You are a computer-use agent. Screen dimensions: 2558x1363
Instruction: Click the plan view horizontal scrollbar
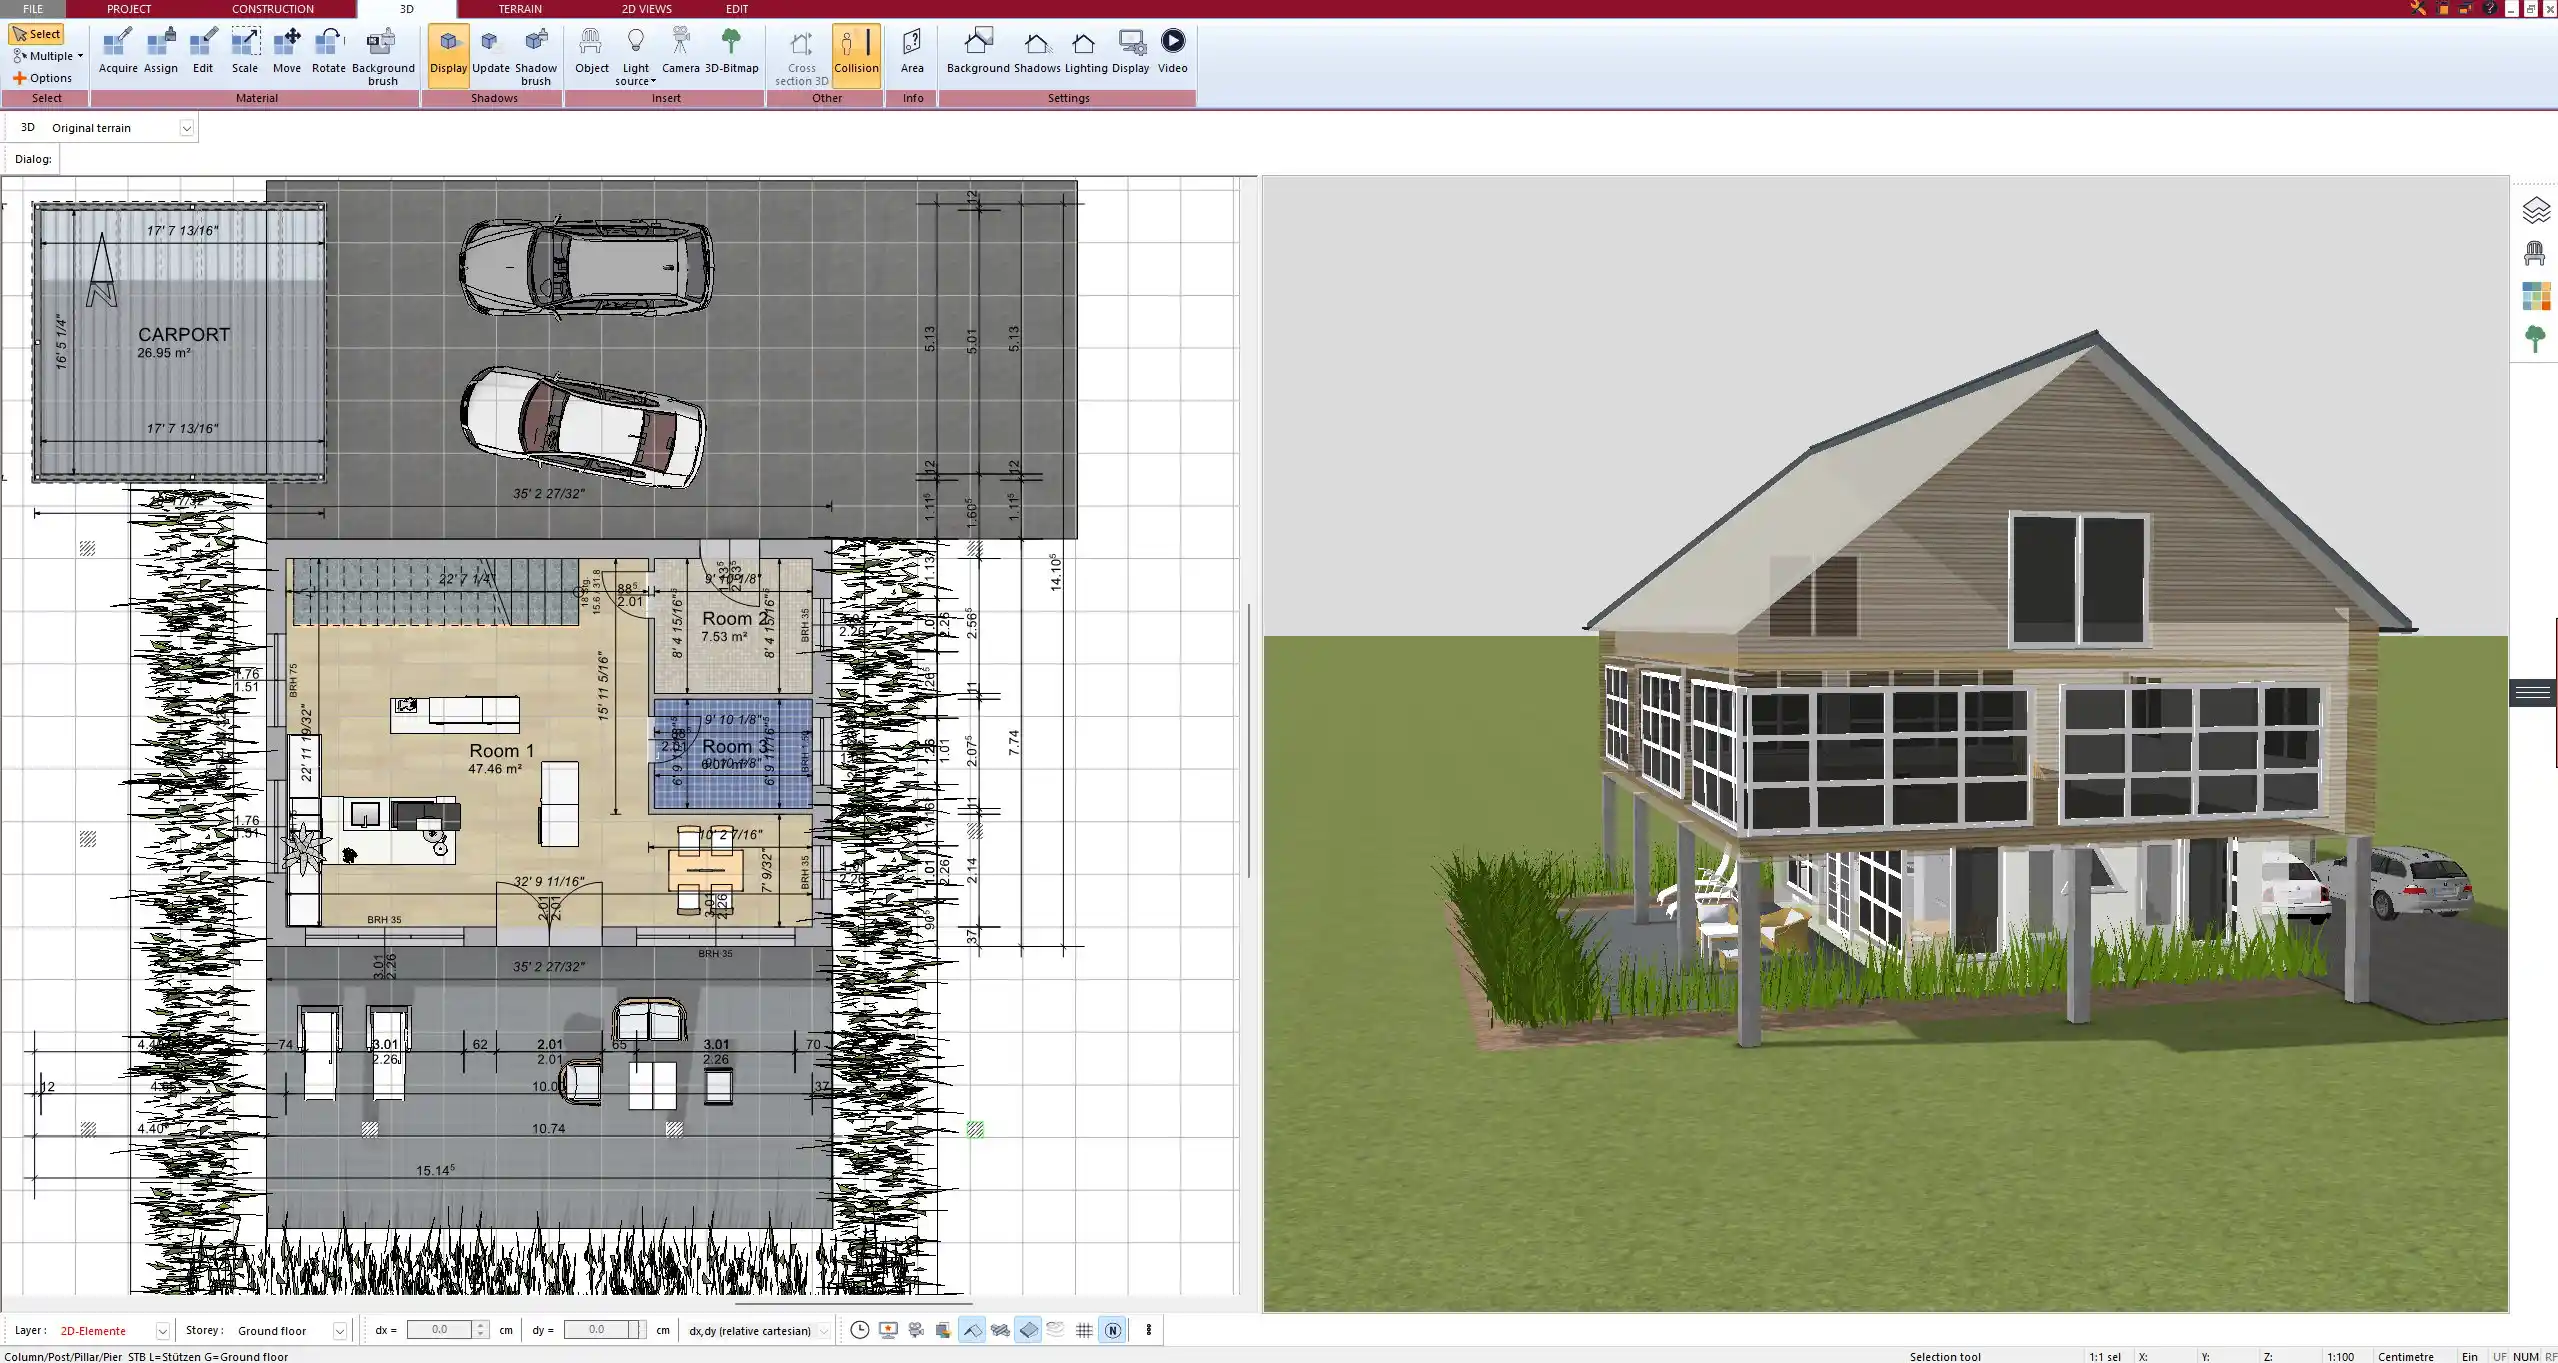click(x=853, y=1303)
